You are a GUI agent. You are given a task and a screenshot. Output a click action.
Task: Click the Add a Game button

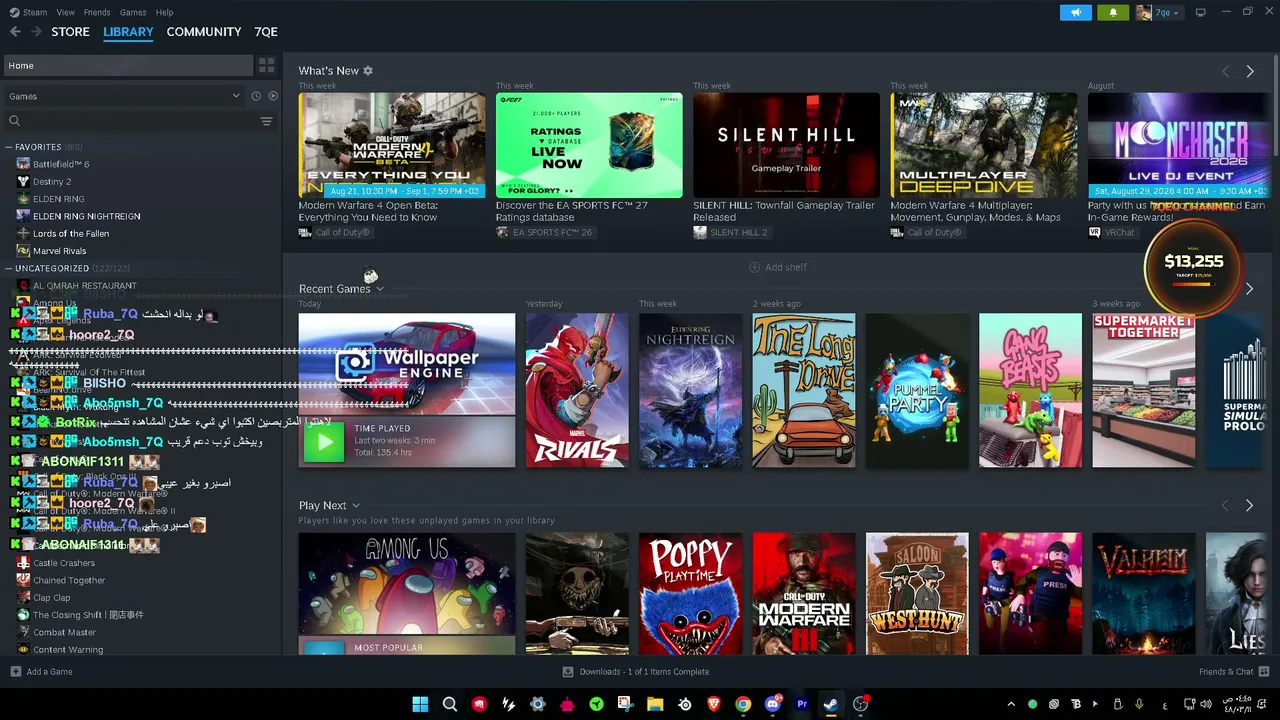tap(41, 672)
